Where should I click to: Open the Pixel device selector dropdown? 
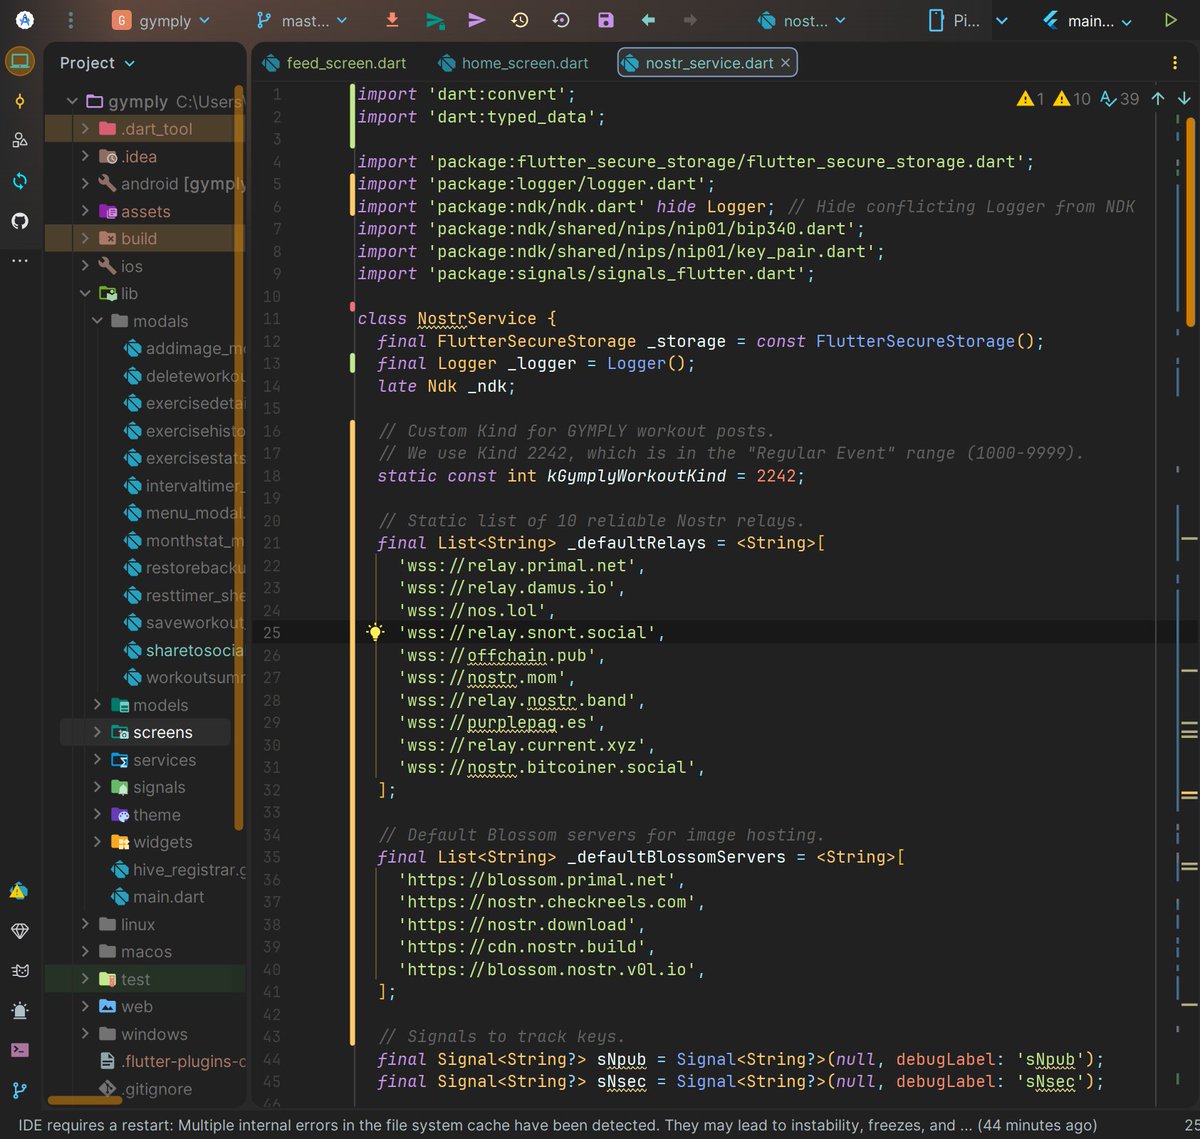(x=969, y=20)
